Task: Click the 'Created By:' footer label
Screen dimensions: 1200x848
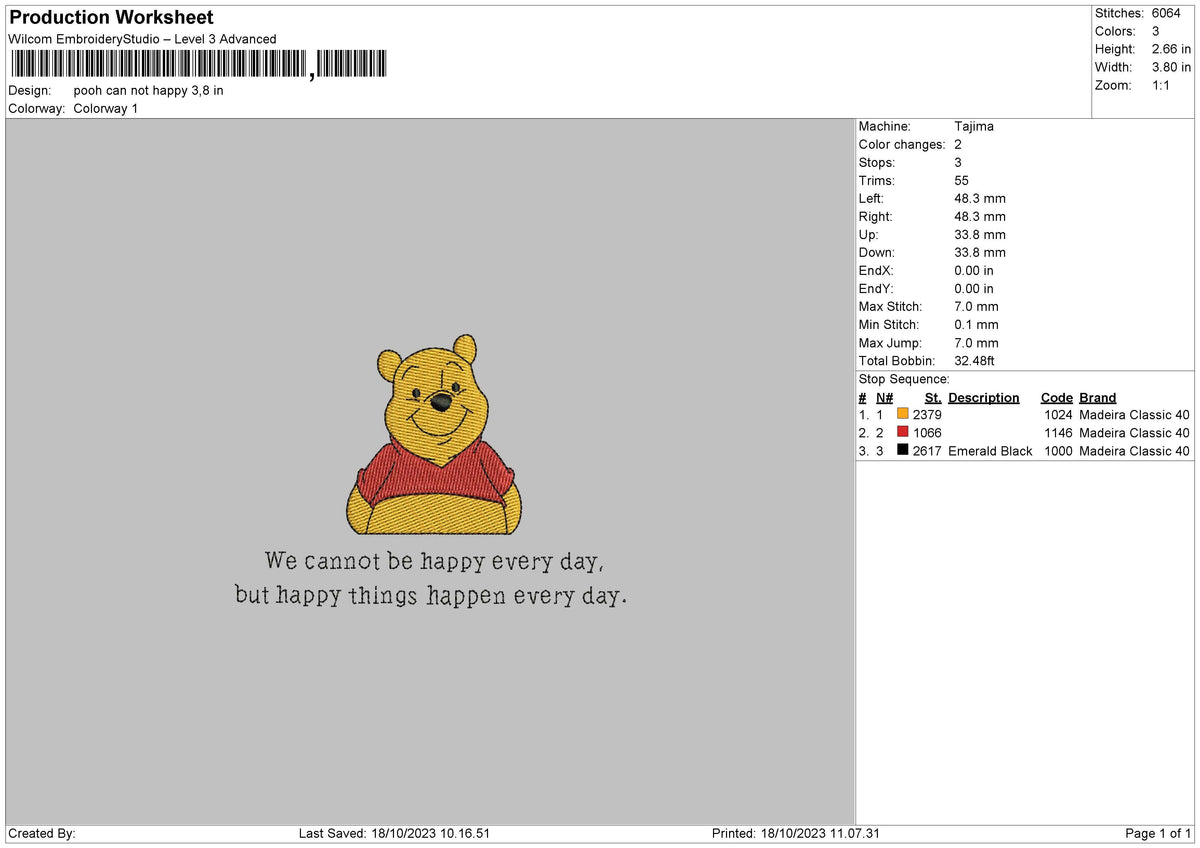Action: [x=42, y=833]
